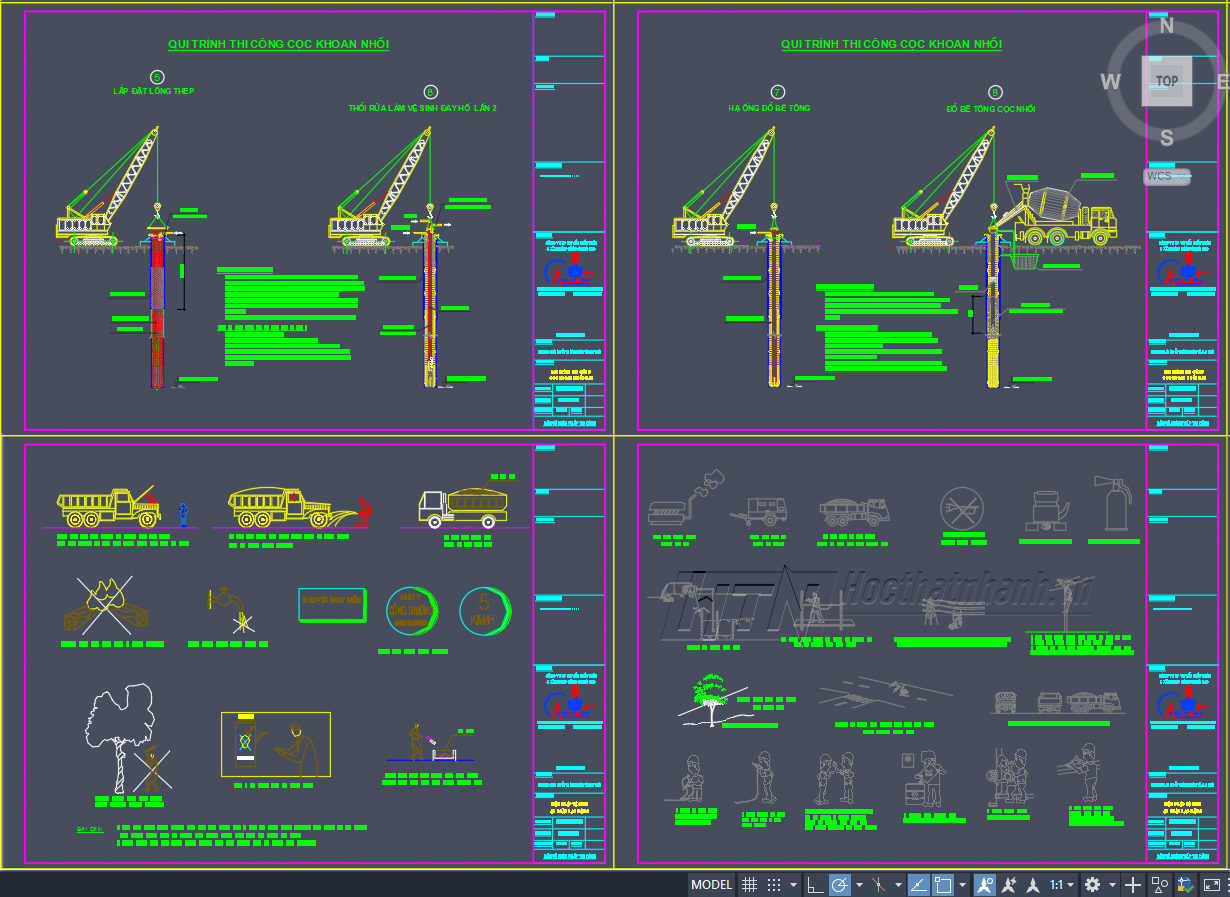Open the snap mode dropdown arrow

point(793,885)
